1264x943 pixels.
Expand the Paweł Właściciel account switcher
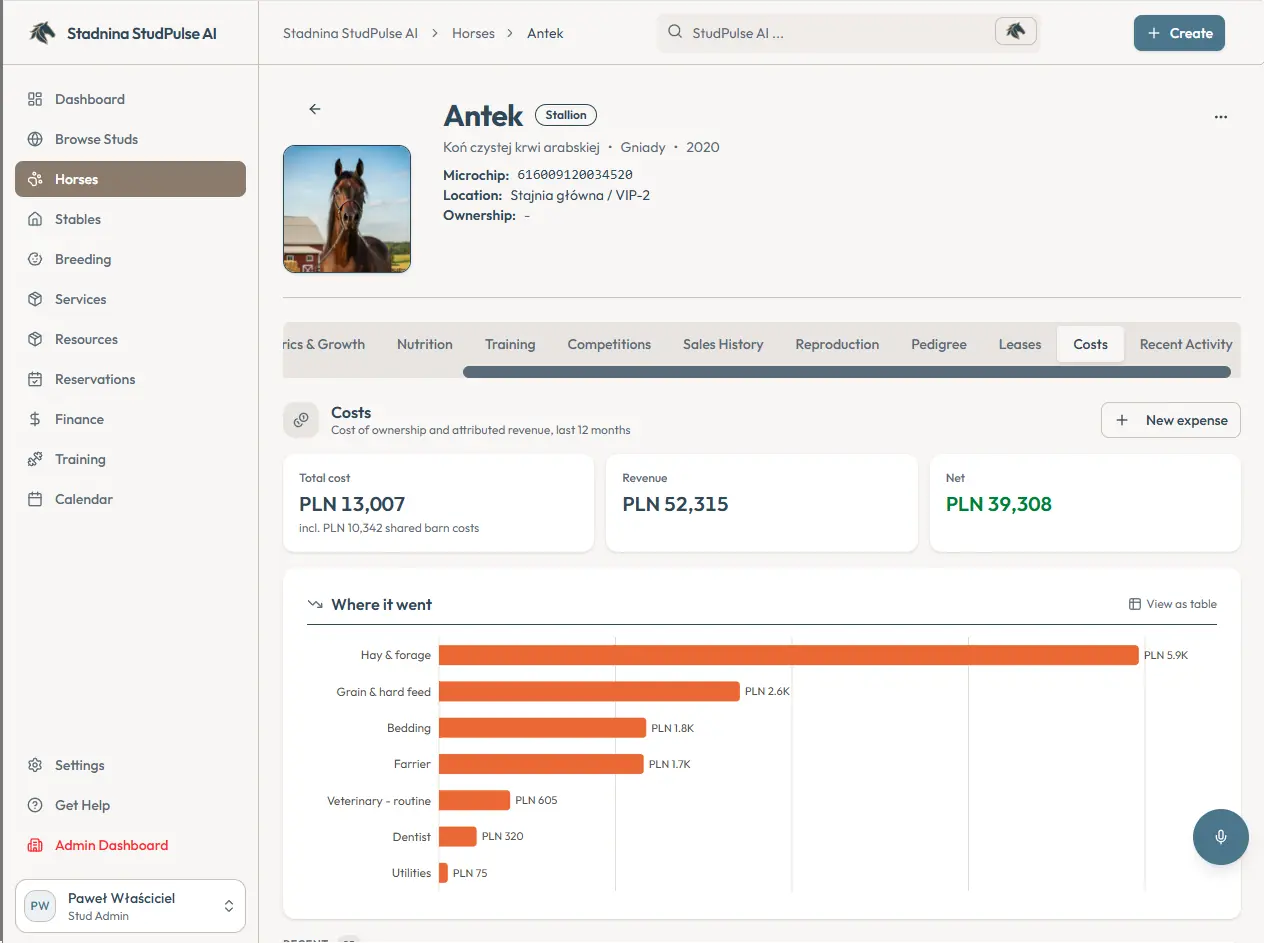[130, 906]
